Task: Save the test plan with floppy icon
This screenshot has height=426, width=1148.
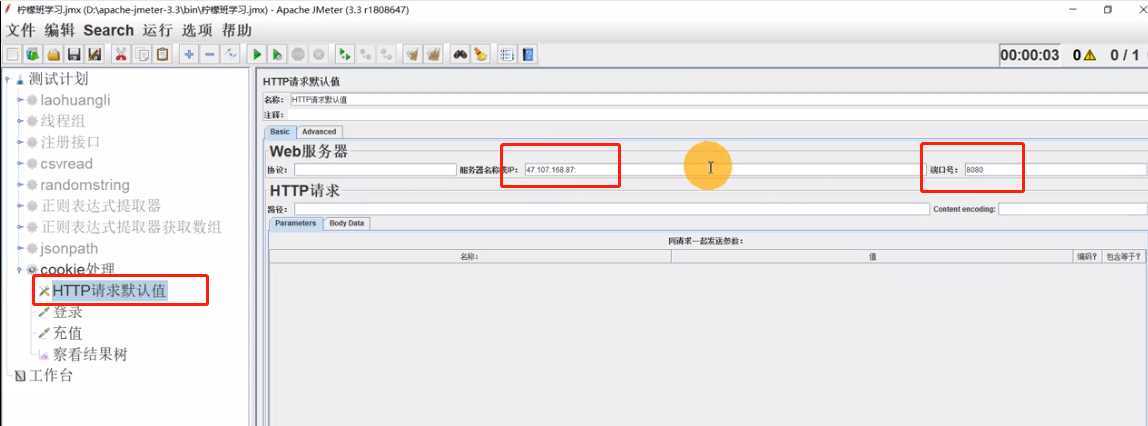Action: (73, 54)
